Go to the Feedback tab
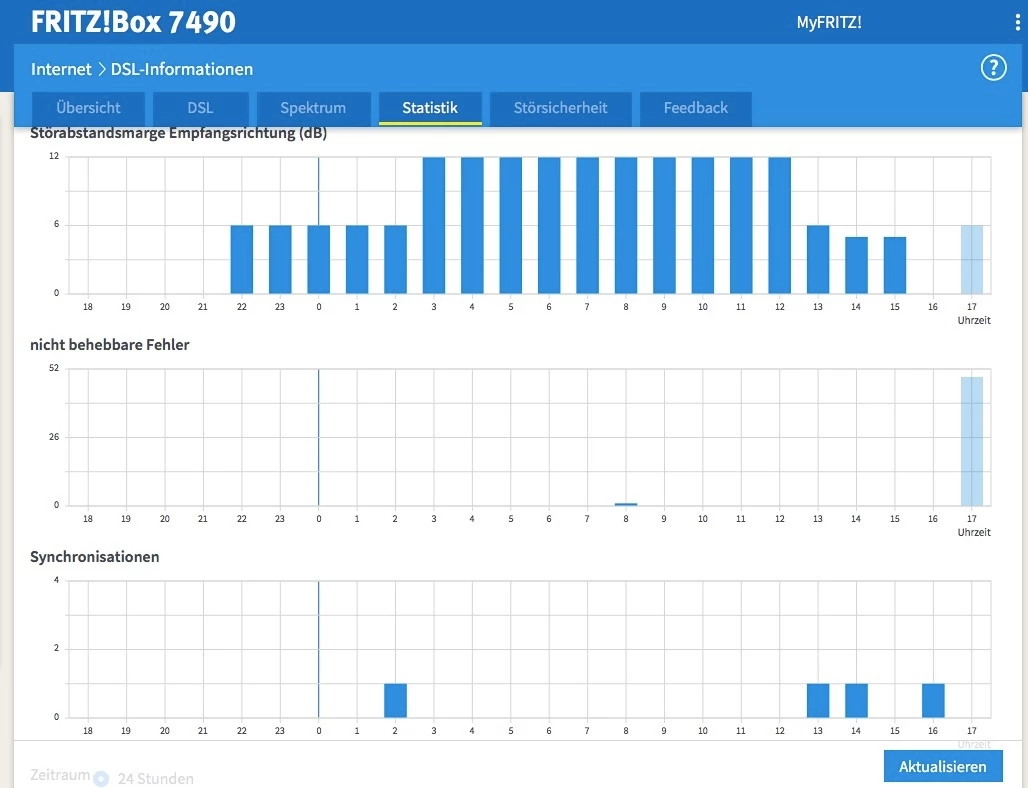Viewport: 1028px width, 788px height. coord(696,108)
